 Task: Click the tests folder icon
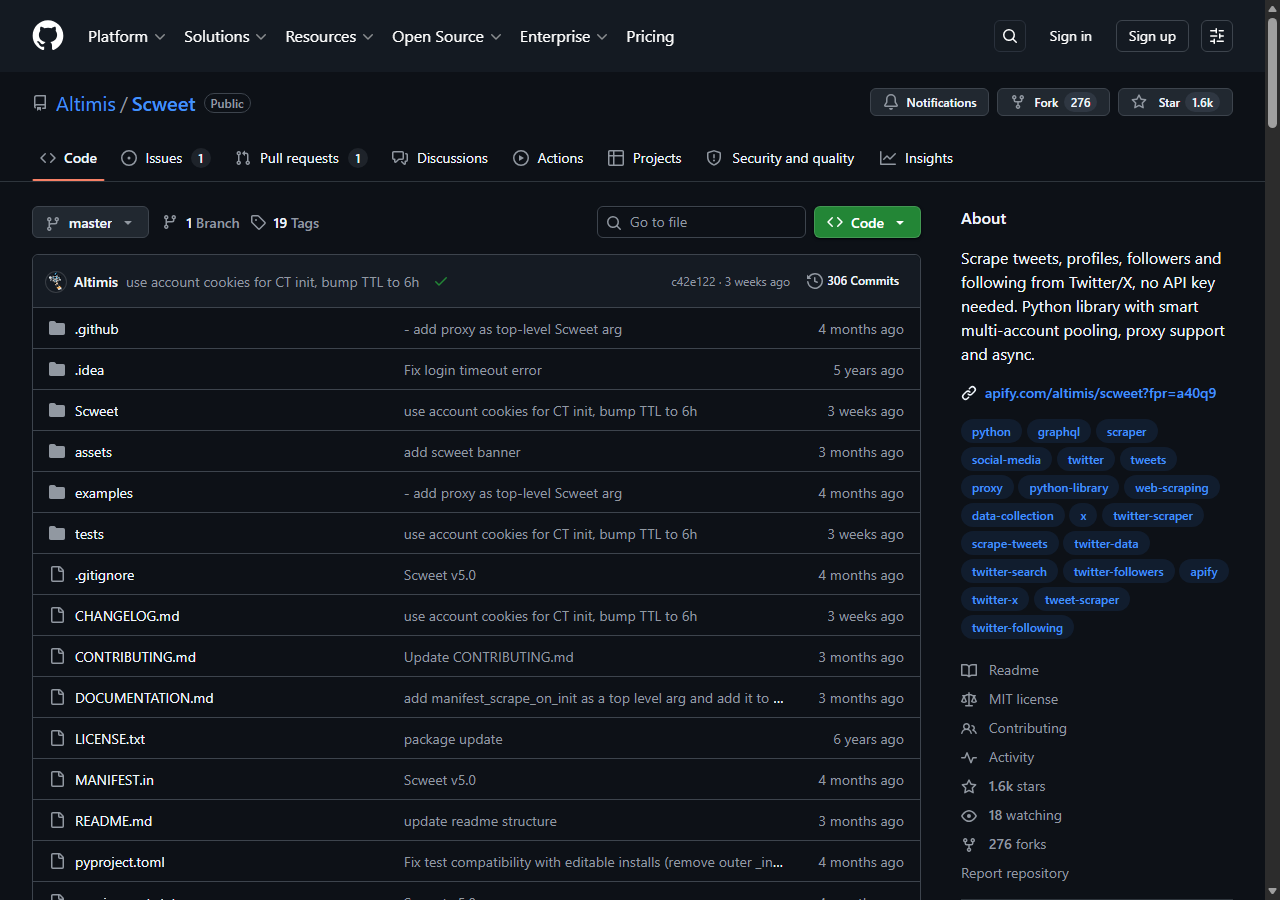point(57,534)
